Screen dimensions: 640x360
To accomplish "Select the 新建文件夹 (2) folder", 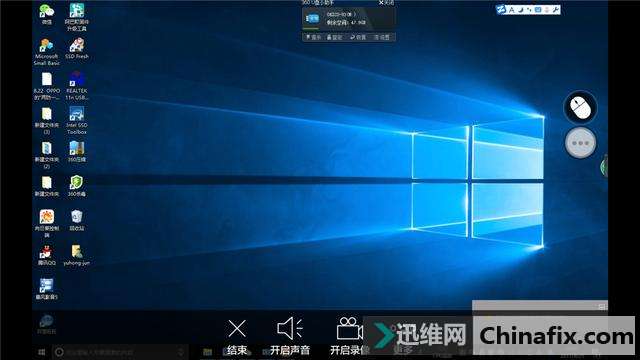I will 47,155.
